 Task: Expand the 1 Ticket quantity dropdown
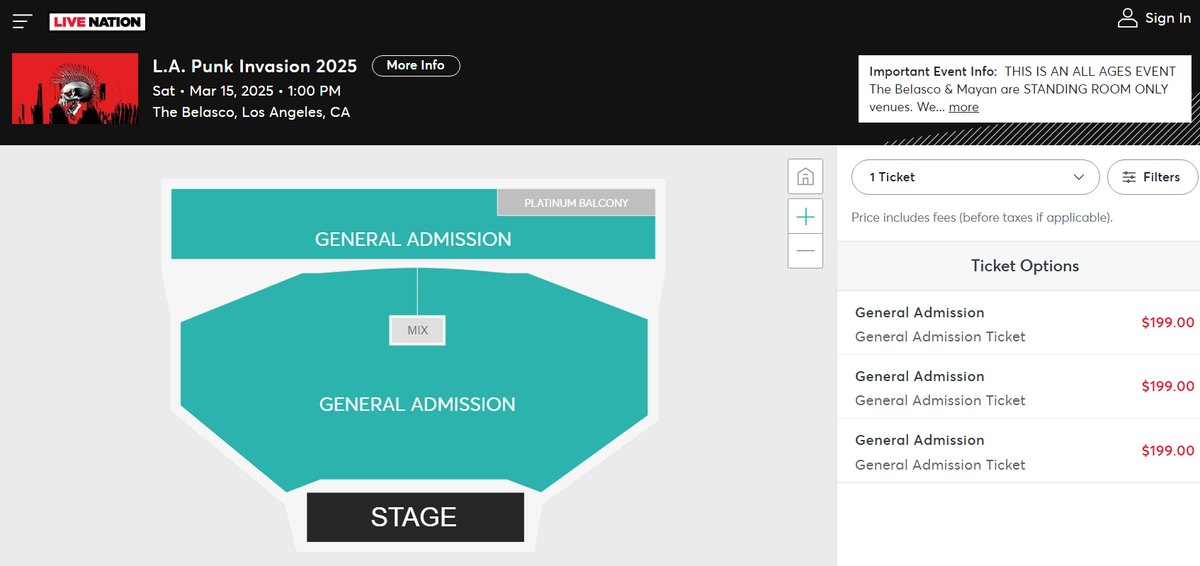pos(969,177)
